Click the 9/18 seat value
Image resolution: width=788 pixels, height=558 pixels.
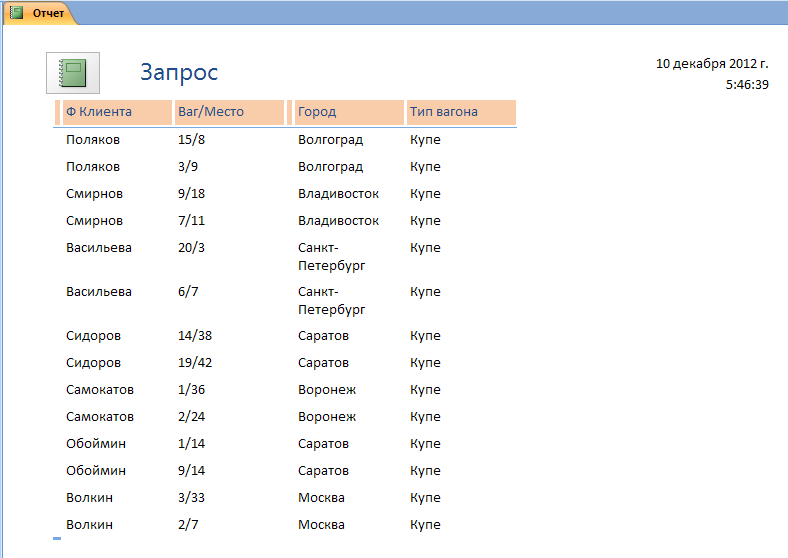(191, 194)
